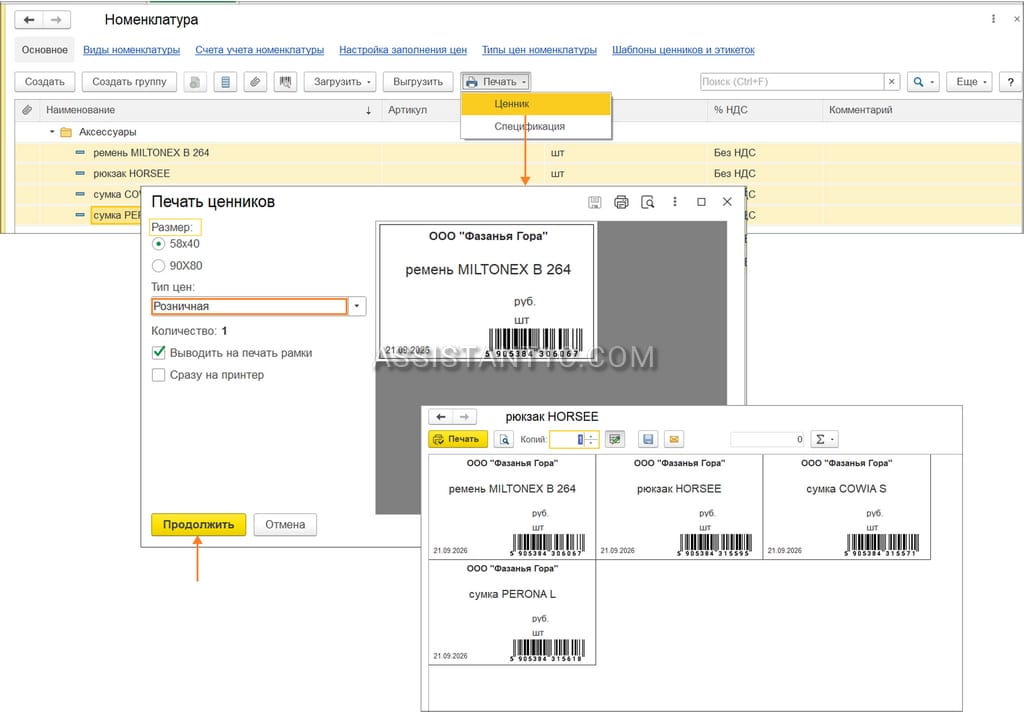Choose Спецификация from the Печать menu

[x=536, y=126]
